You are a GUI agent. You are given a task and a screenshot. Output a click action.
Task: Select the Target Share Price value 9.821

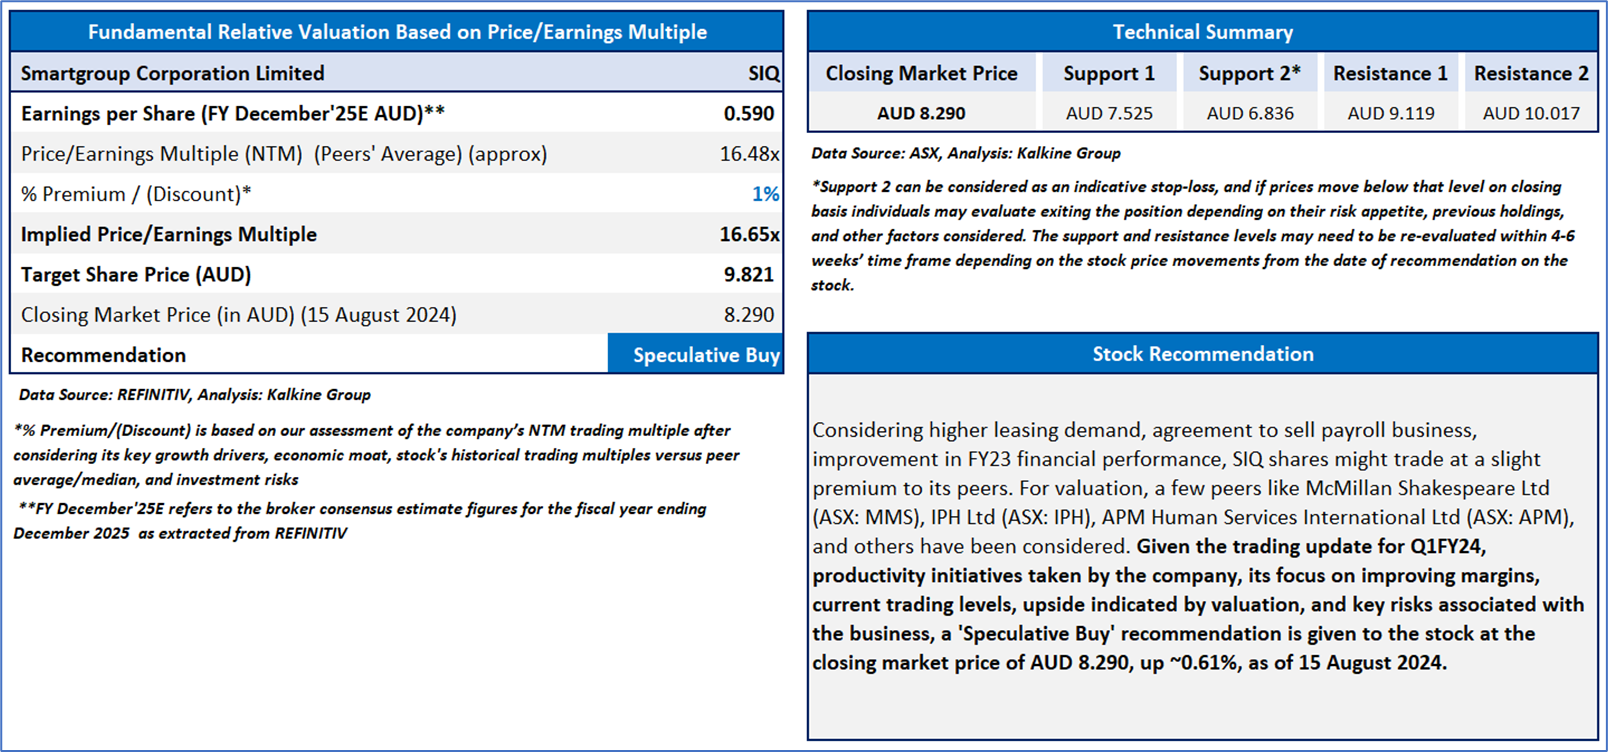click(x=749, y=274)
